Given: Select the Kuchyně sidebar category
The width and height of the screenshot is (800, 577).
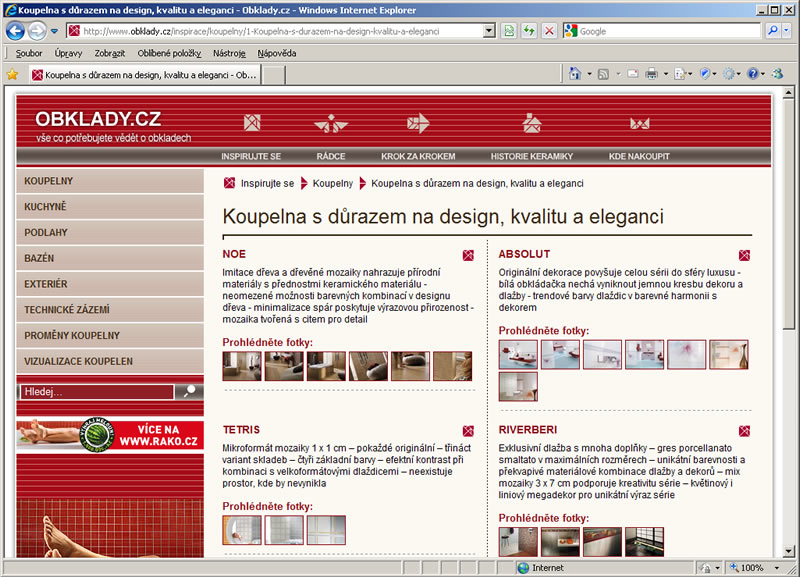Looking at the screenshot, I should point(46,207).
